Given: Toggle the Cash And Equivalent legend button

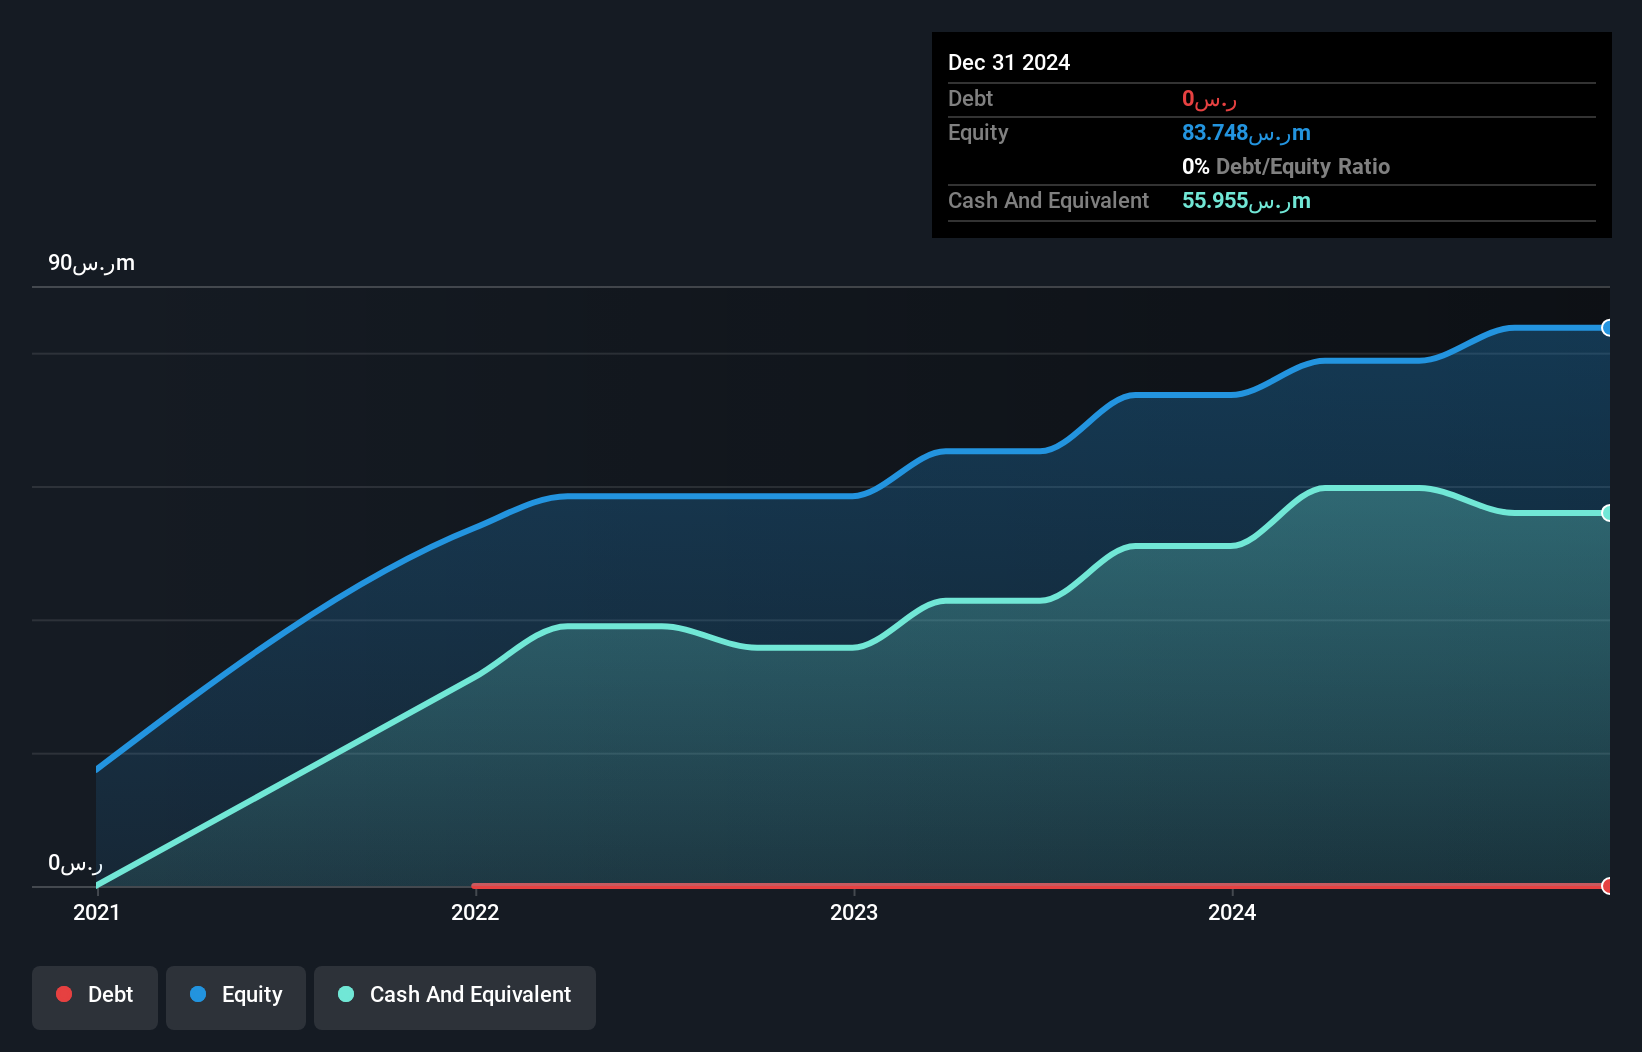Looking at the screenshot, I should [x=455, y=997].
